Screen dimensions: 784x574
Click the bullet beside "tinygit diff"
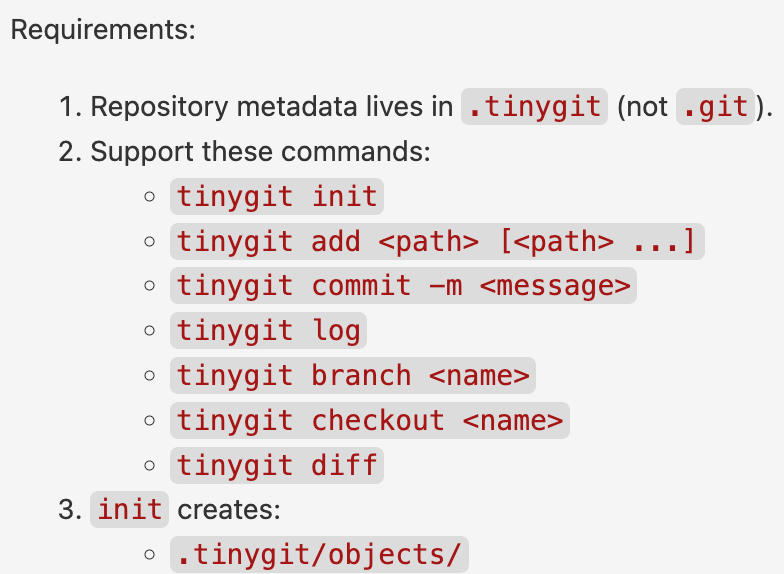(150, 466)
